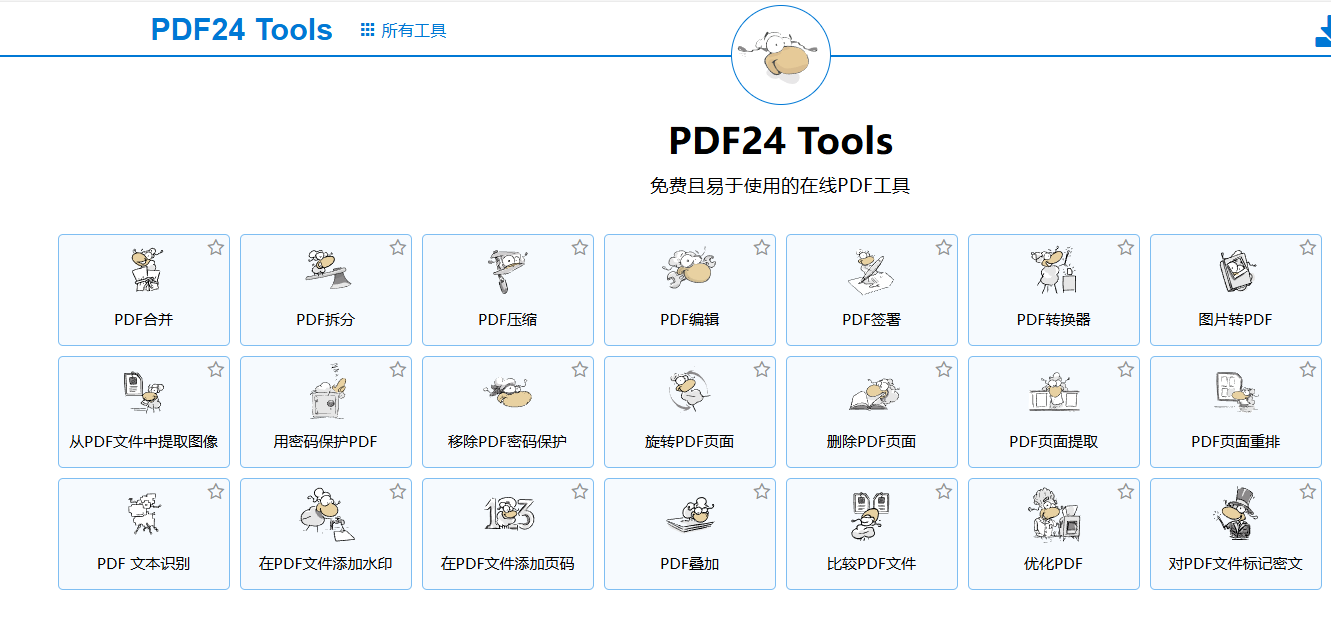Select the PDF拆分 axe icon

(326, 268)
